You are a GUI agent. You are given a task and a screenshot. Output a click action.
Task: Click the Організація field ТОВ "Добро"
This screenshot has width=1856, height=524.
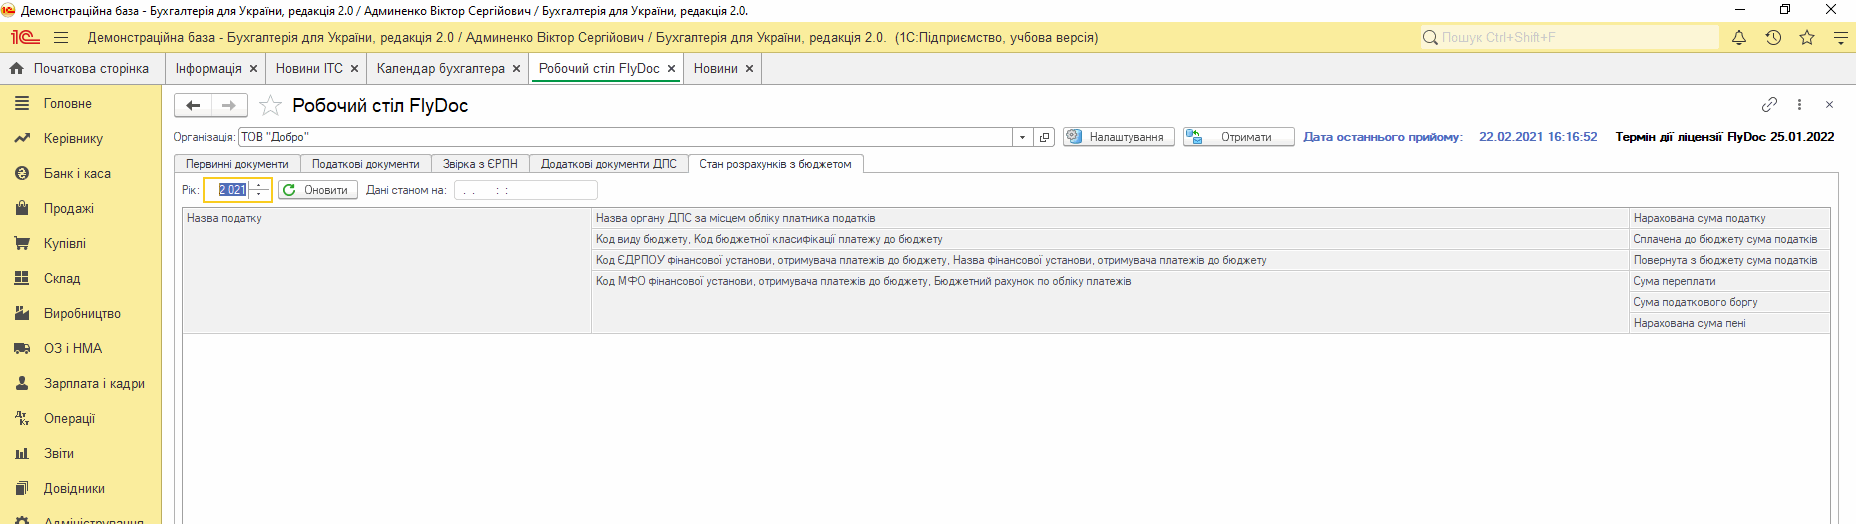(625, 137)
